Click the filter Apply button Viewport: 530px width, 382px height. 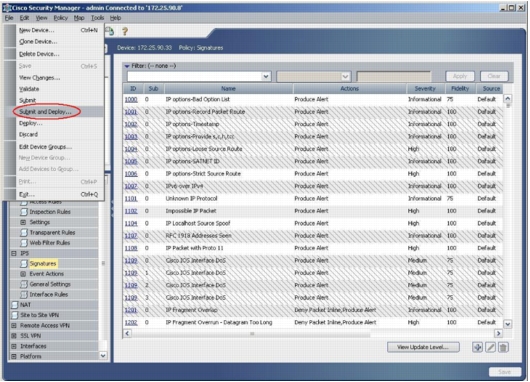460,76
